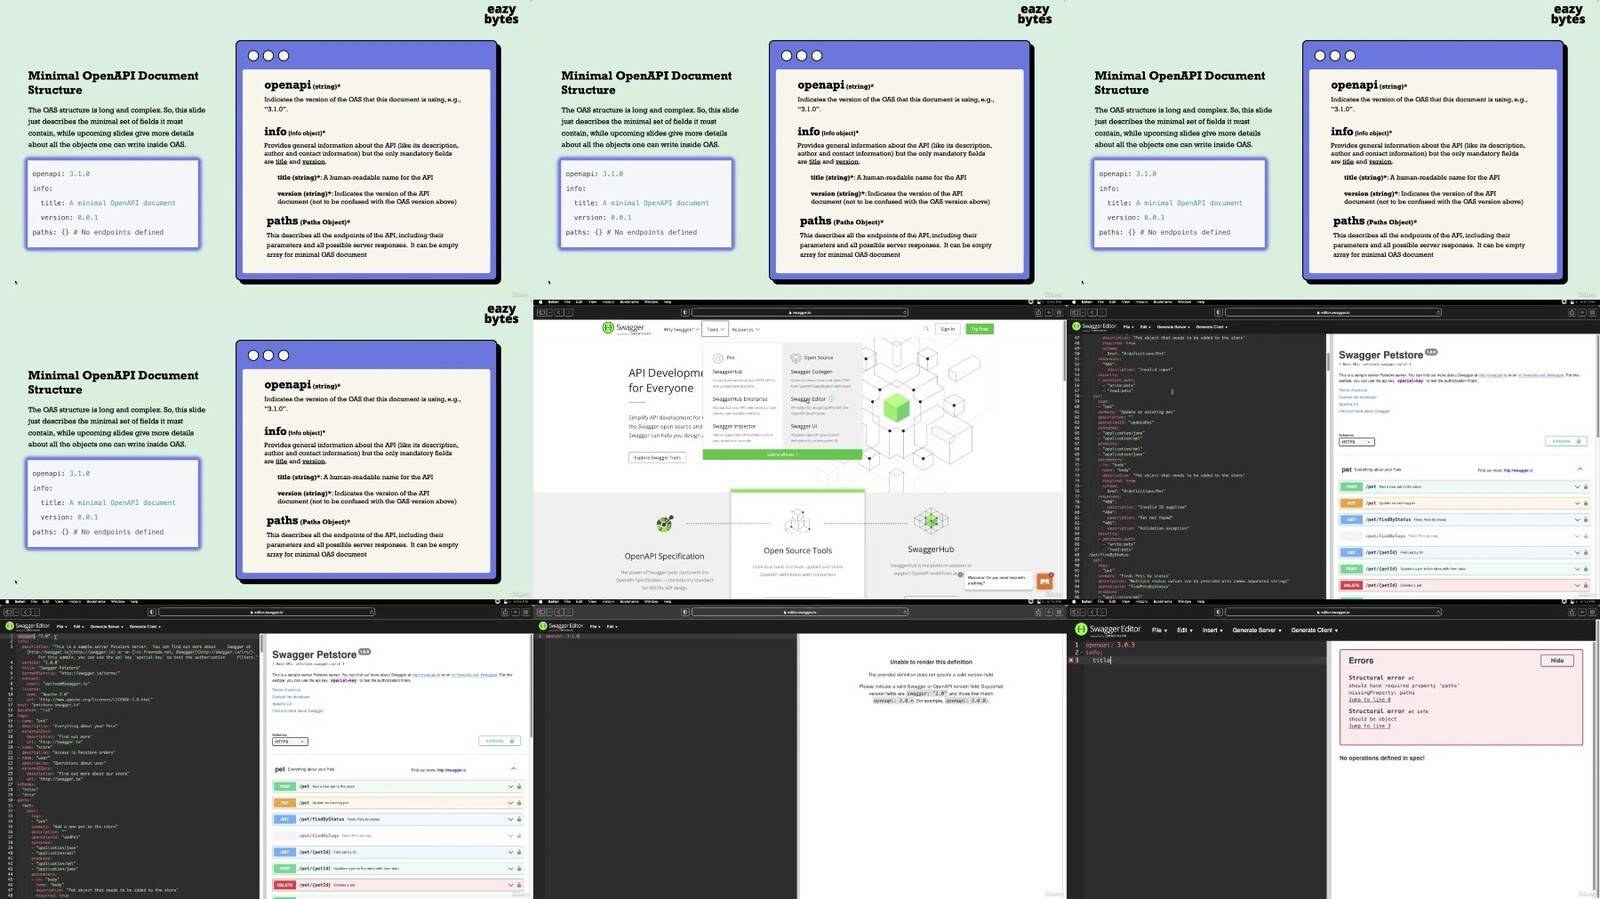1600x899 pixels.
Task: Click the Open Source Tools cubes icon
Action: 797,521
